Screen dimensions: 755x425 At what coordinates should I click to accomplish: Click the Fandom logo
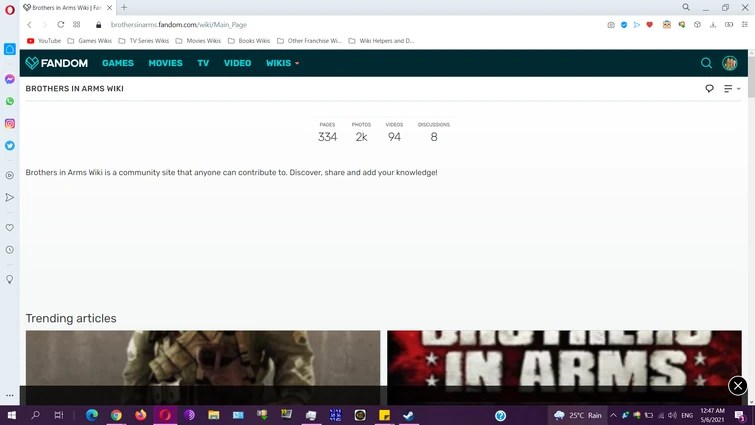click(x=56, y=63)
